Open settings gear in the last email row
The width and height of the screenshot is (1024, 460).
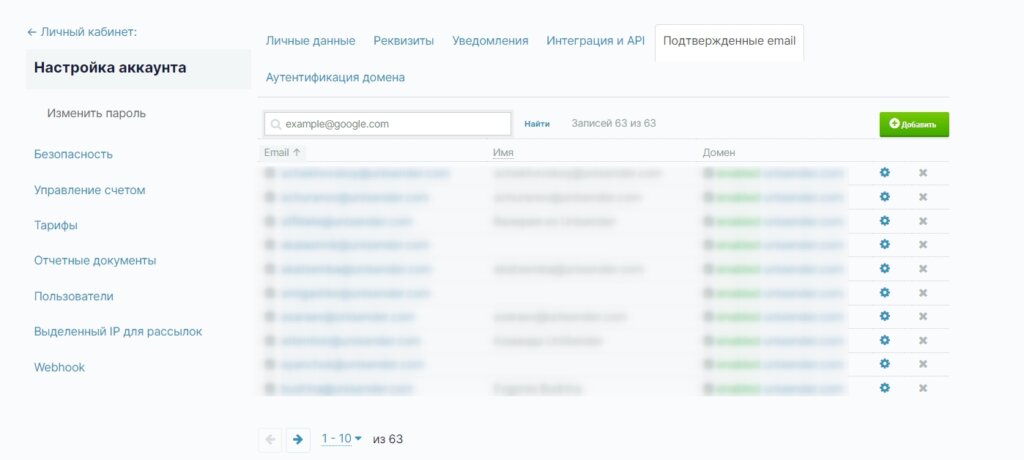[x=884, y=387]
